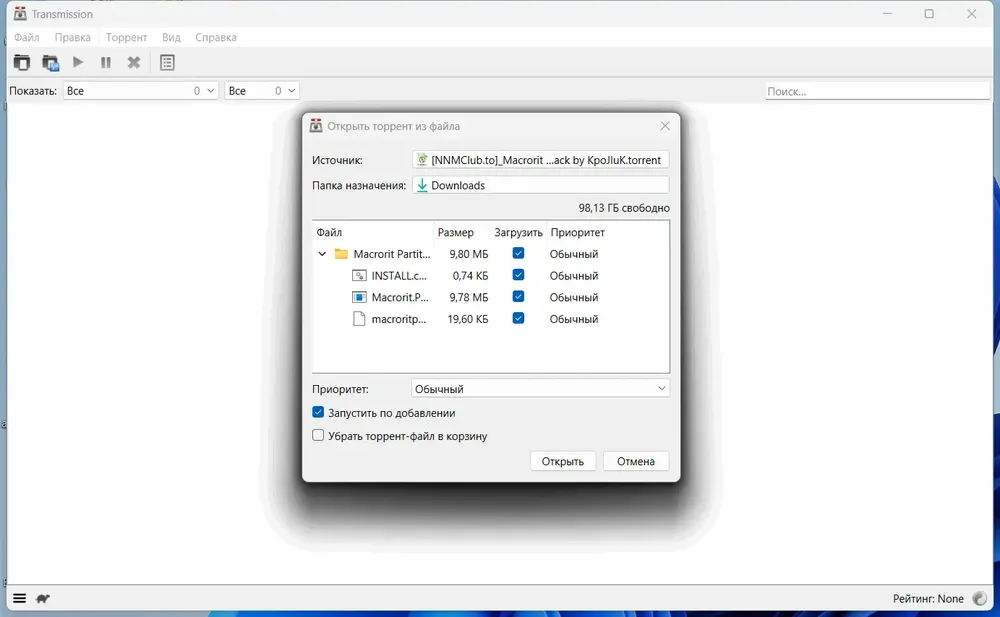Image resolution: width=1000 pixels, height=617 pixels.
Task: Toggle turtle speed limit mode icon
Action: pos(43,598)
